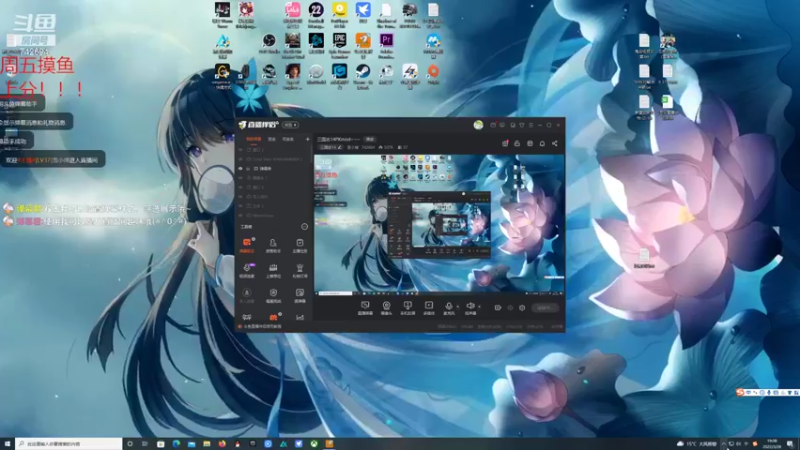The height and width of the screenshot is (450, 800).
Task: Click the user avatar in the companion title bar
Action: [x=478, y=125]
